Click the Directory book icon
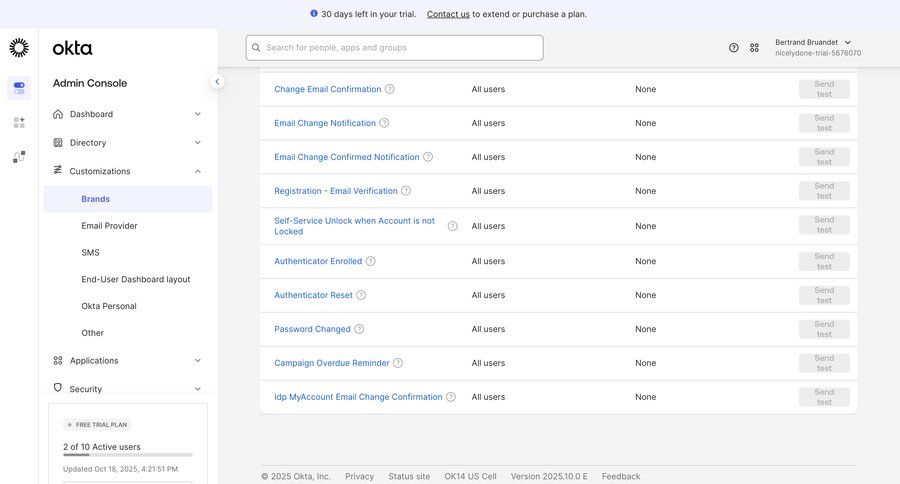This screenshot has height=484, width=900. point(58,142)
